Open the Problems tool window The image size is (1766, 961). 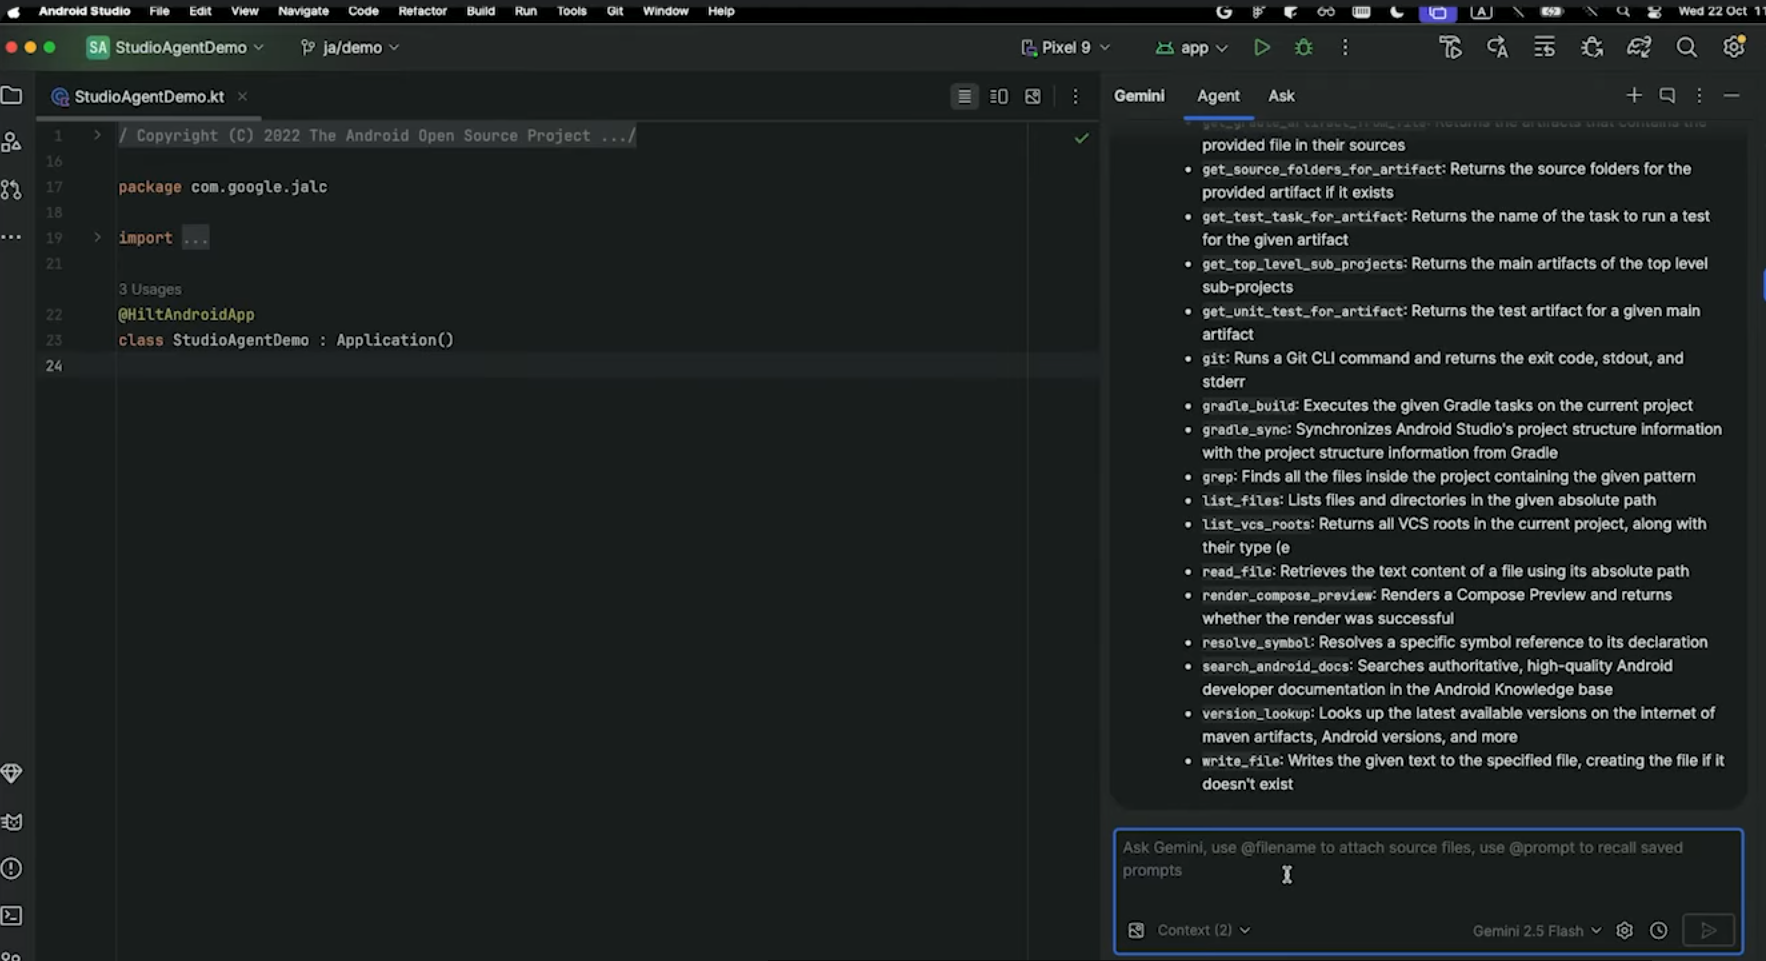point(12,868)
